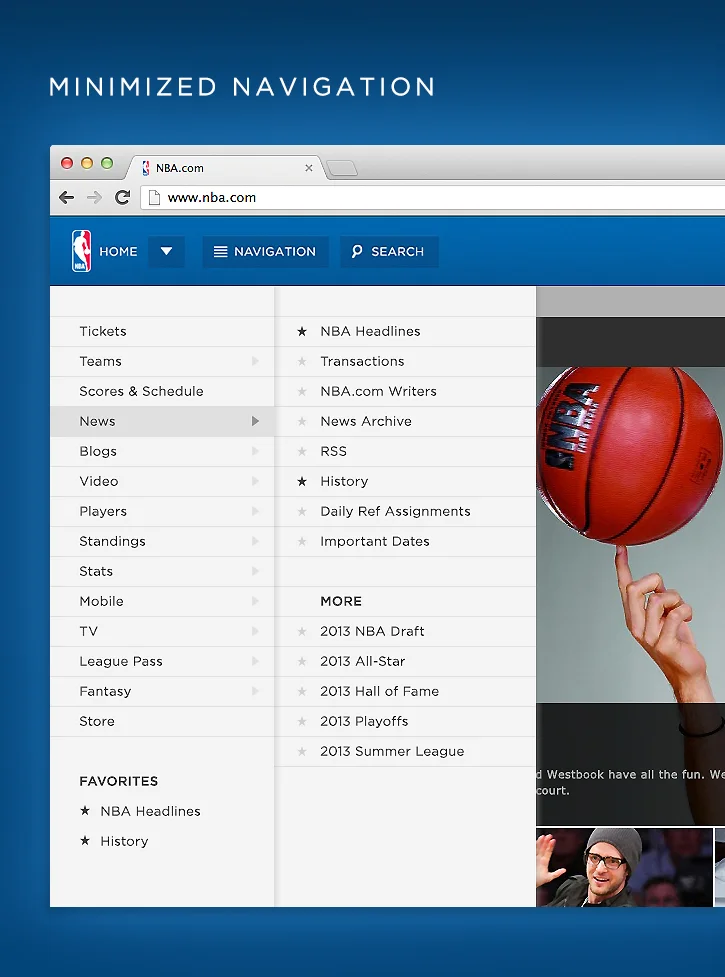Select Standings in the navigation menu

pyautogui.click(x=162, y=541)
